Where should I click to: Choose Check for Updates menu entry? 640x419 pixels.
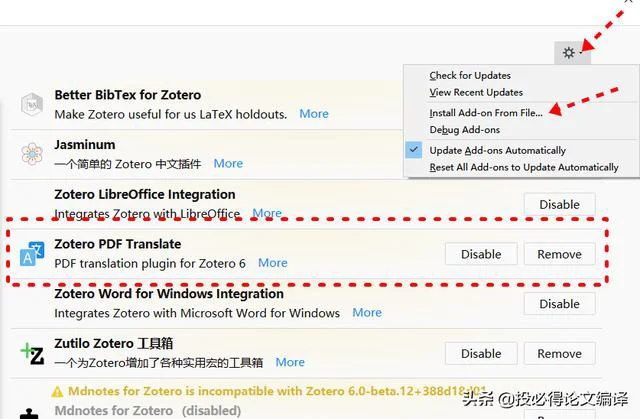click(x=470, y=75)
